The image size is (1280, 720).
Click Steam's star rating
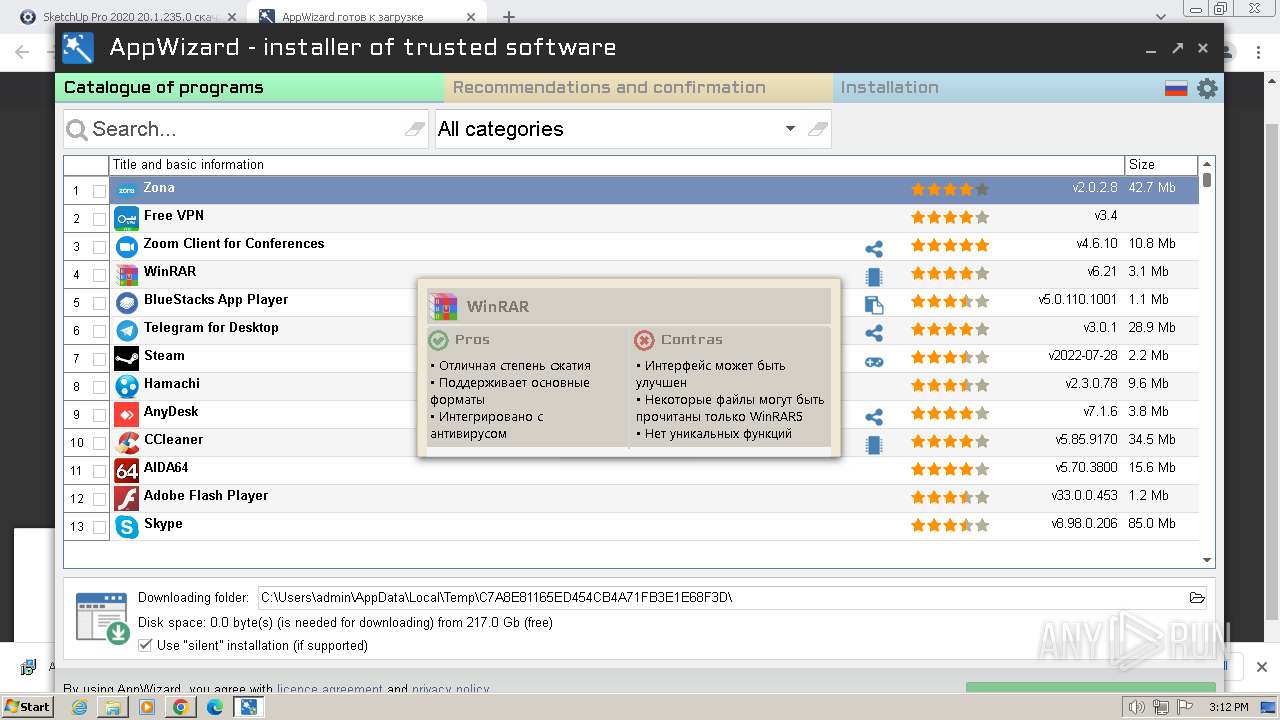[950, 357]
